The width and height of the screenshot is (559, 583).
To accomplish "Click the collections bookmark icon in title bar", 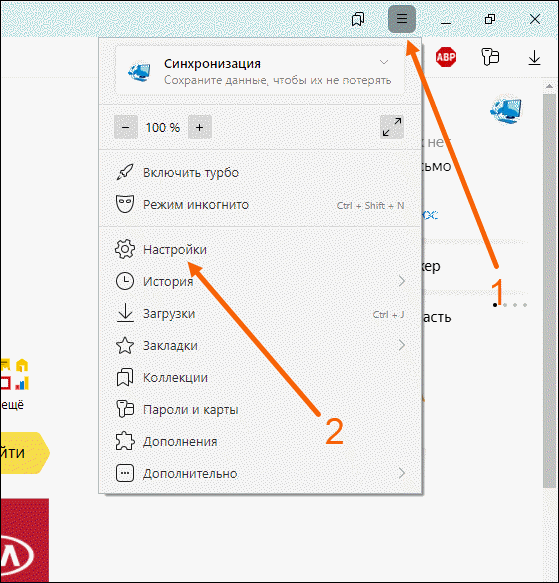I will coord(358,19).
